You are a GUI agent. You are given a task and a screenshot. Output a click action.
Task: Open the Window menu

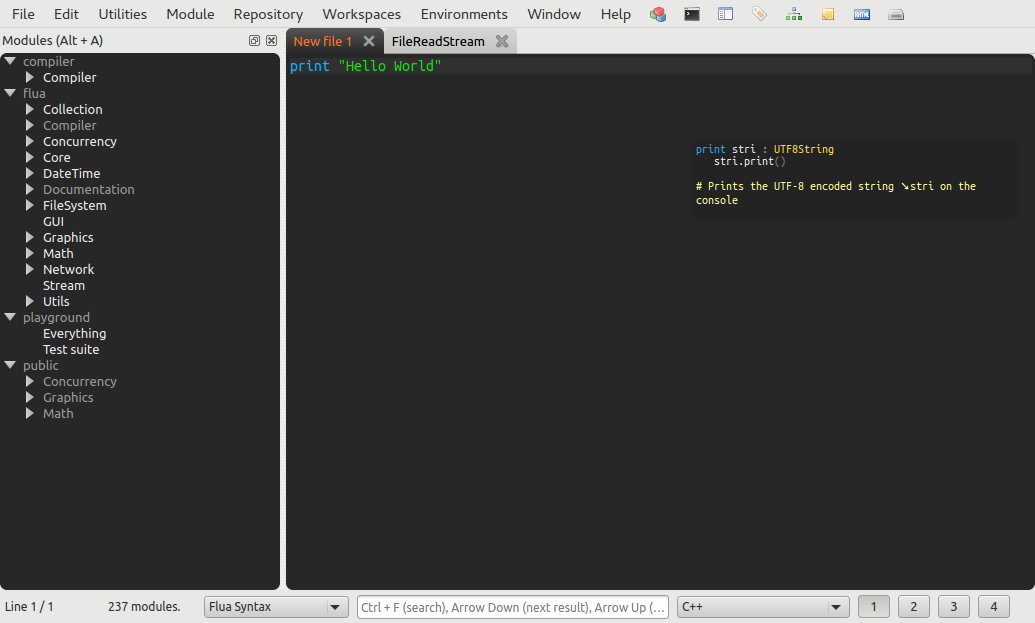554,14
